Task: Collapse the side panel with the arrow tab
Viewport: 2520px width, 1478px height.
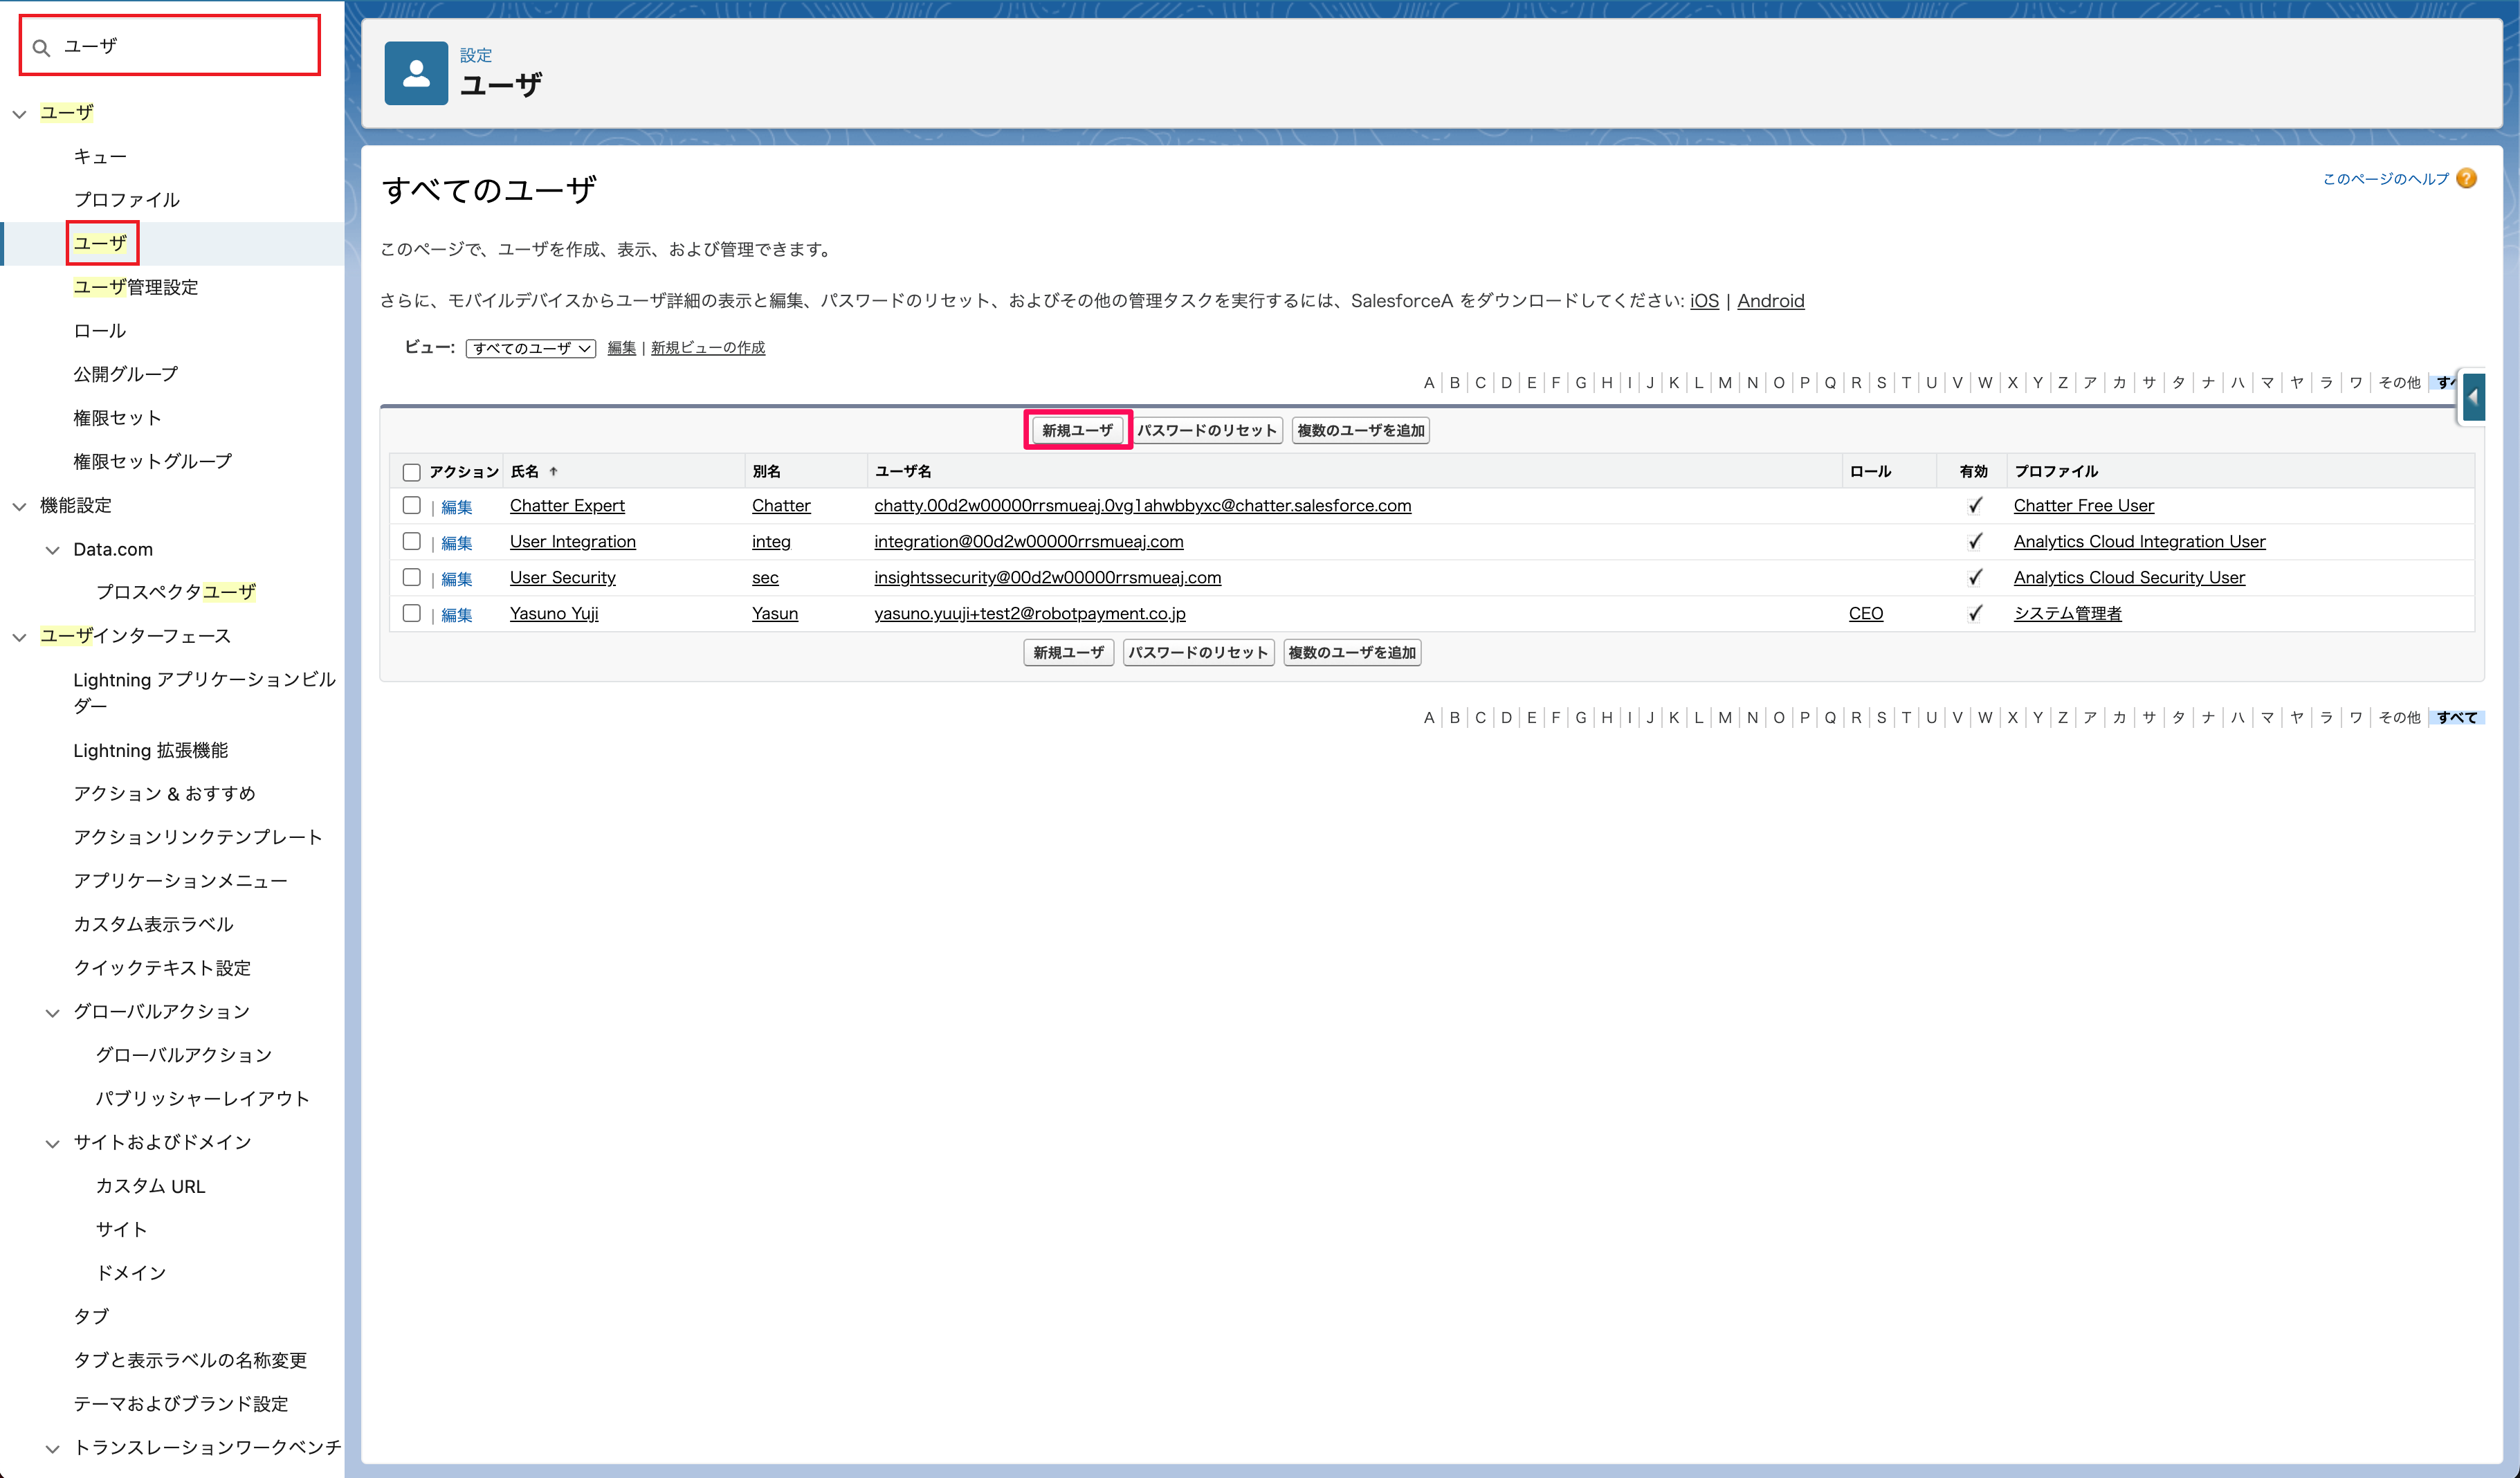Action: (2474, 397)
